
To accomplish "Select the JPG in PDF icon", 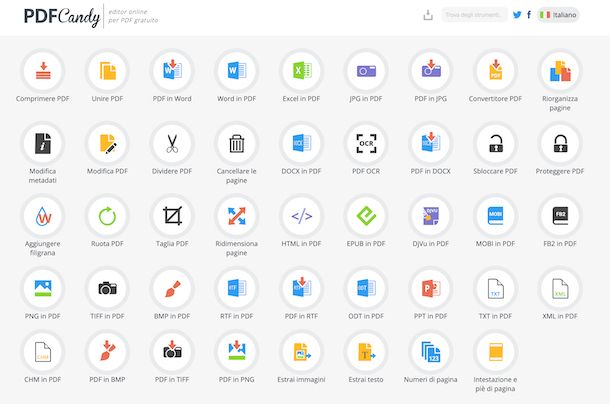I will [x=366, y=70].
